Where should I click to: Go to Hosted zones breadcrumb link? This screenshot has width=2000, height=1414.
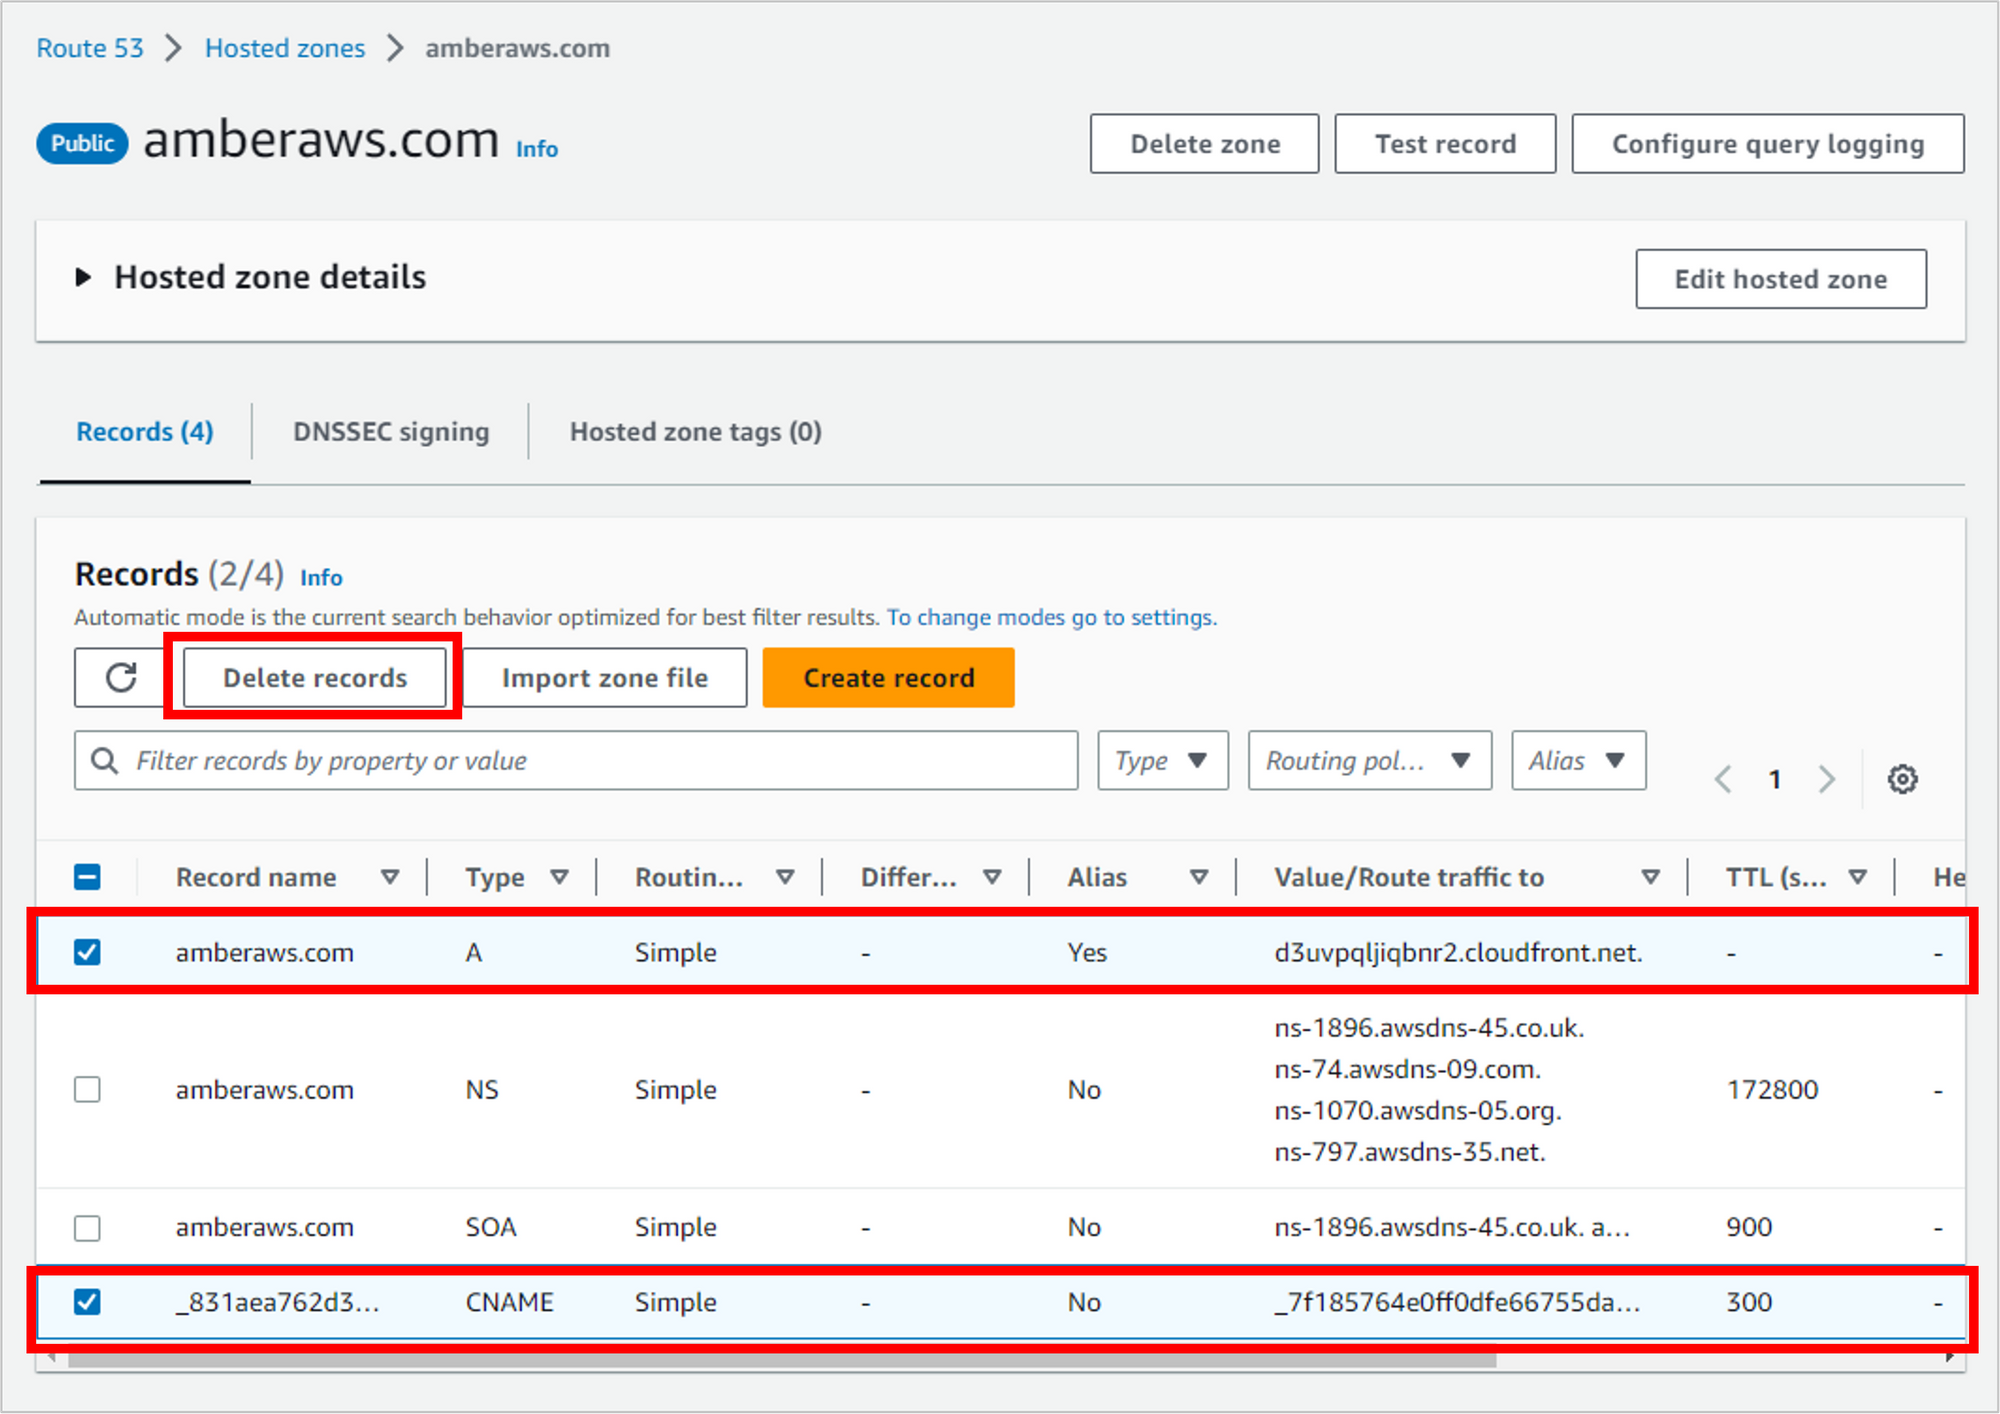(285, 48)
